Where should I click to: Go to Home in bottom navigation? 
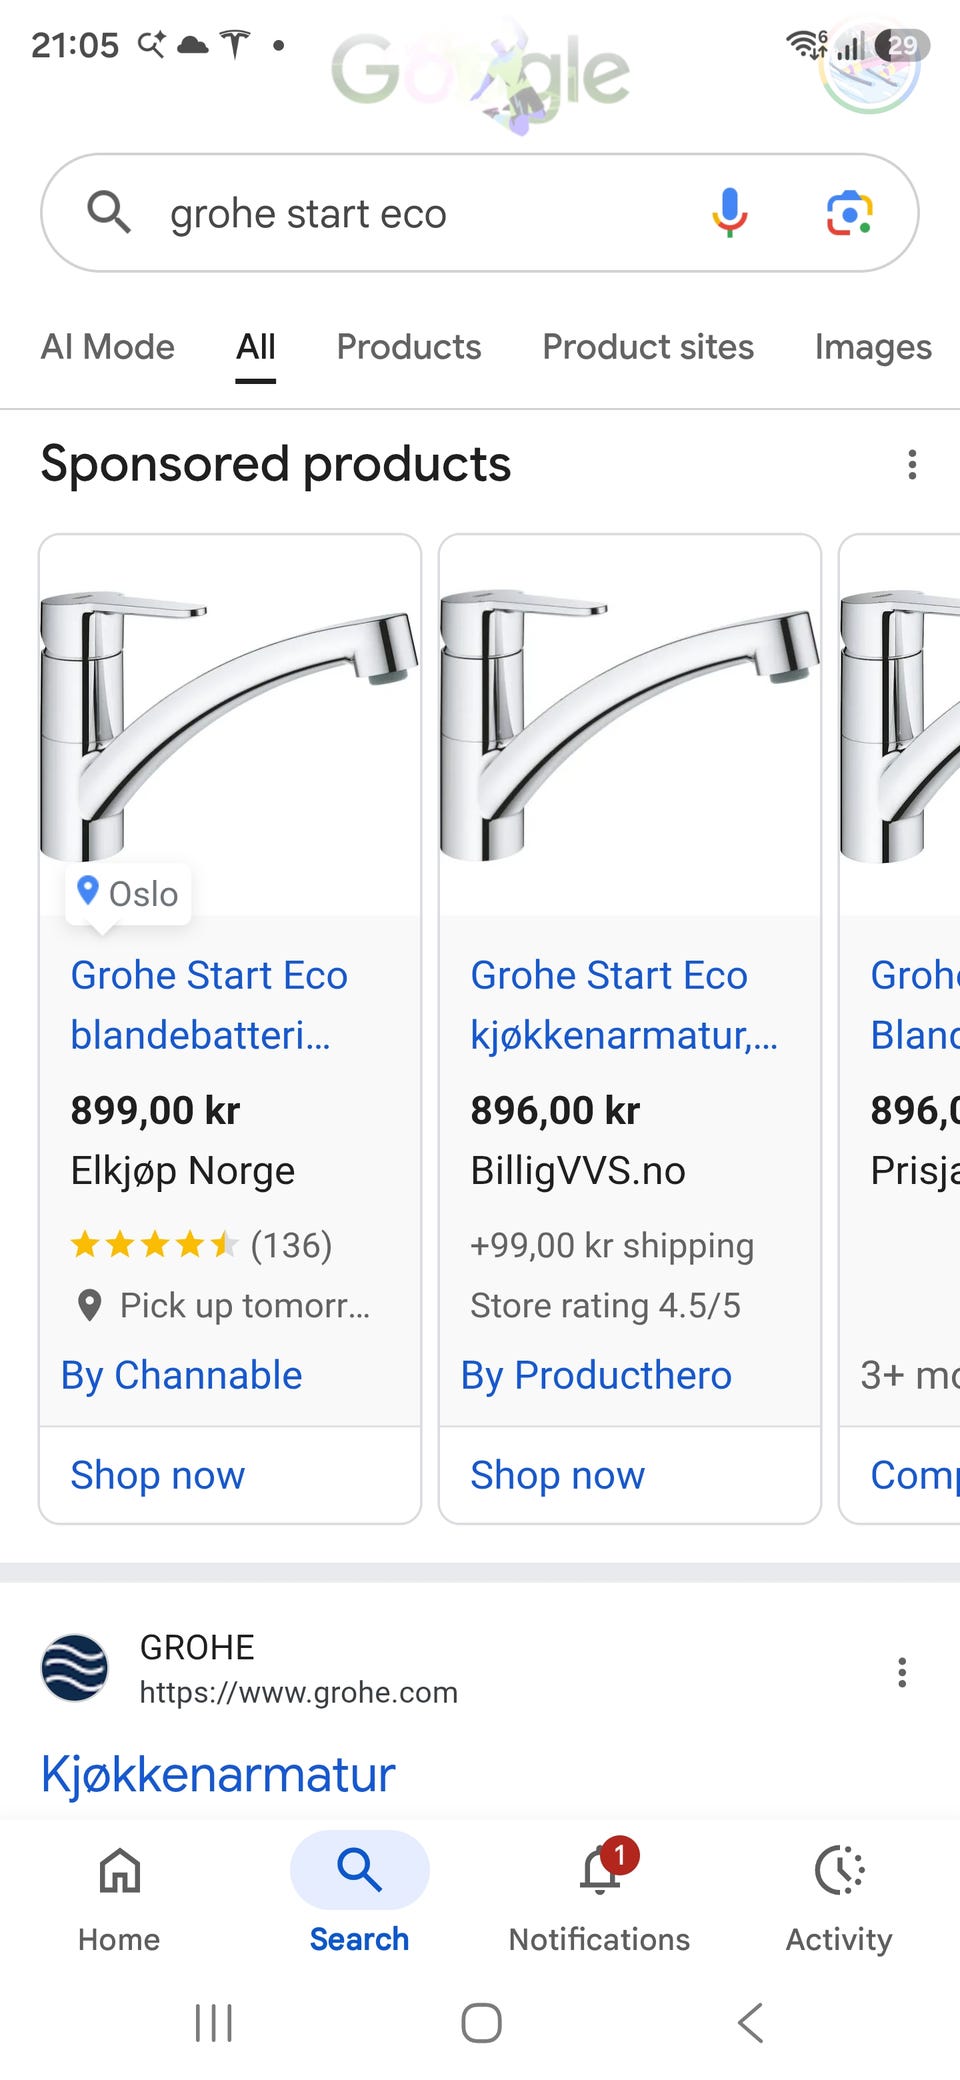[x=119, y=1898]
